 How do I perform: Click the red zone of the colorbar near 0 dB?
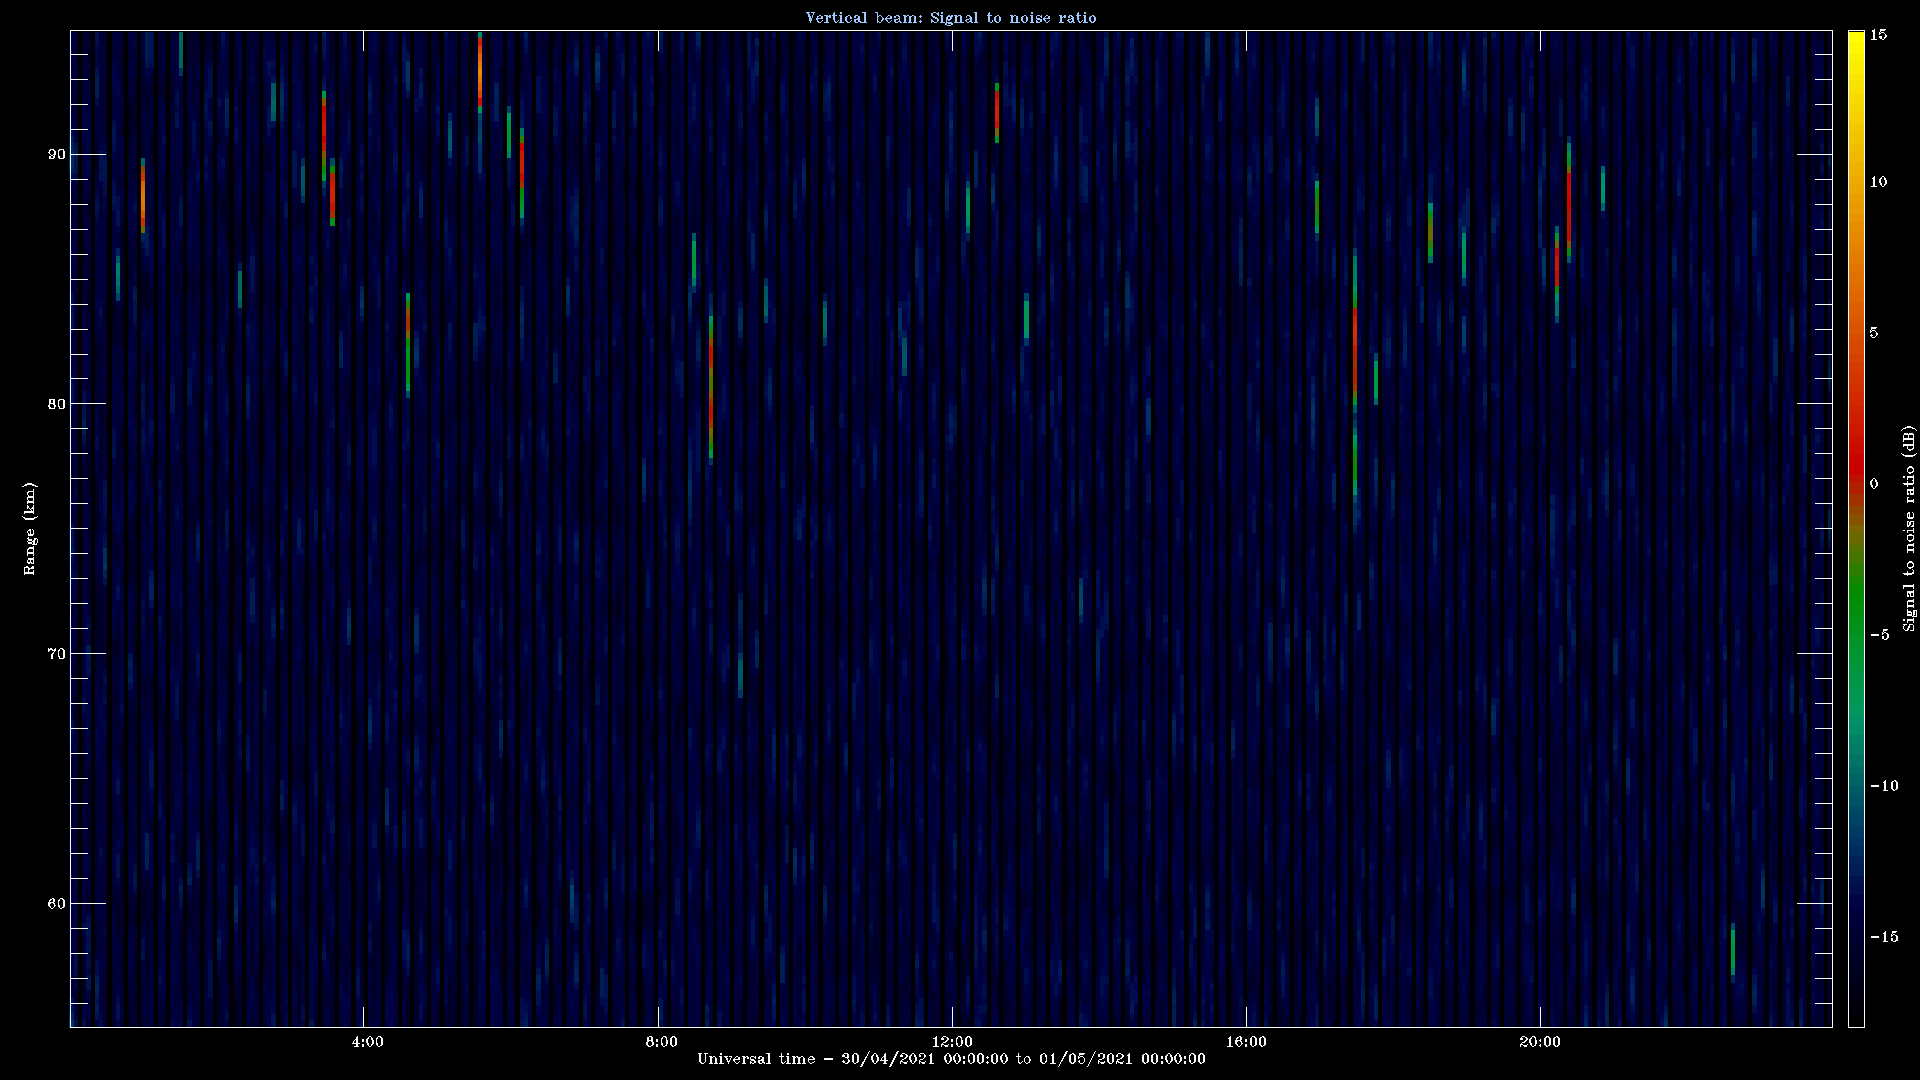(x=1856, y=470)
